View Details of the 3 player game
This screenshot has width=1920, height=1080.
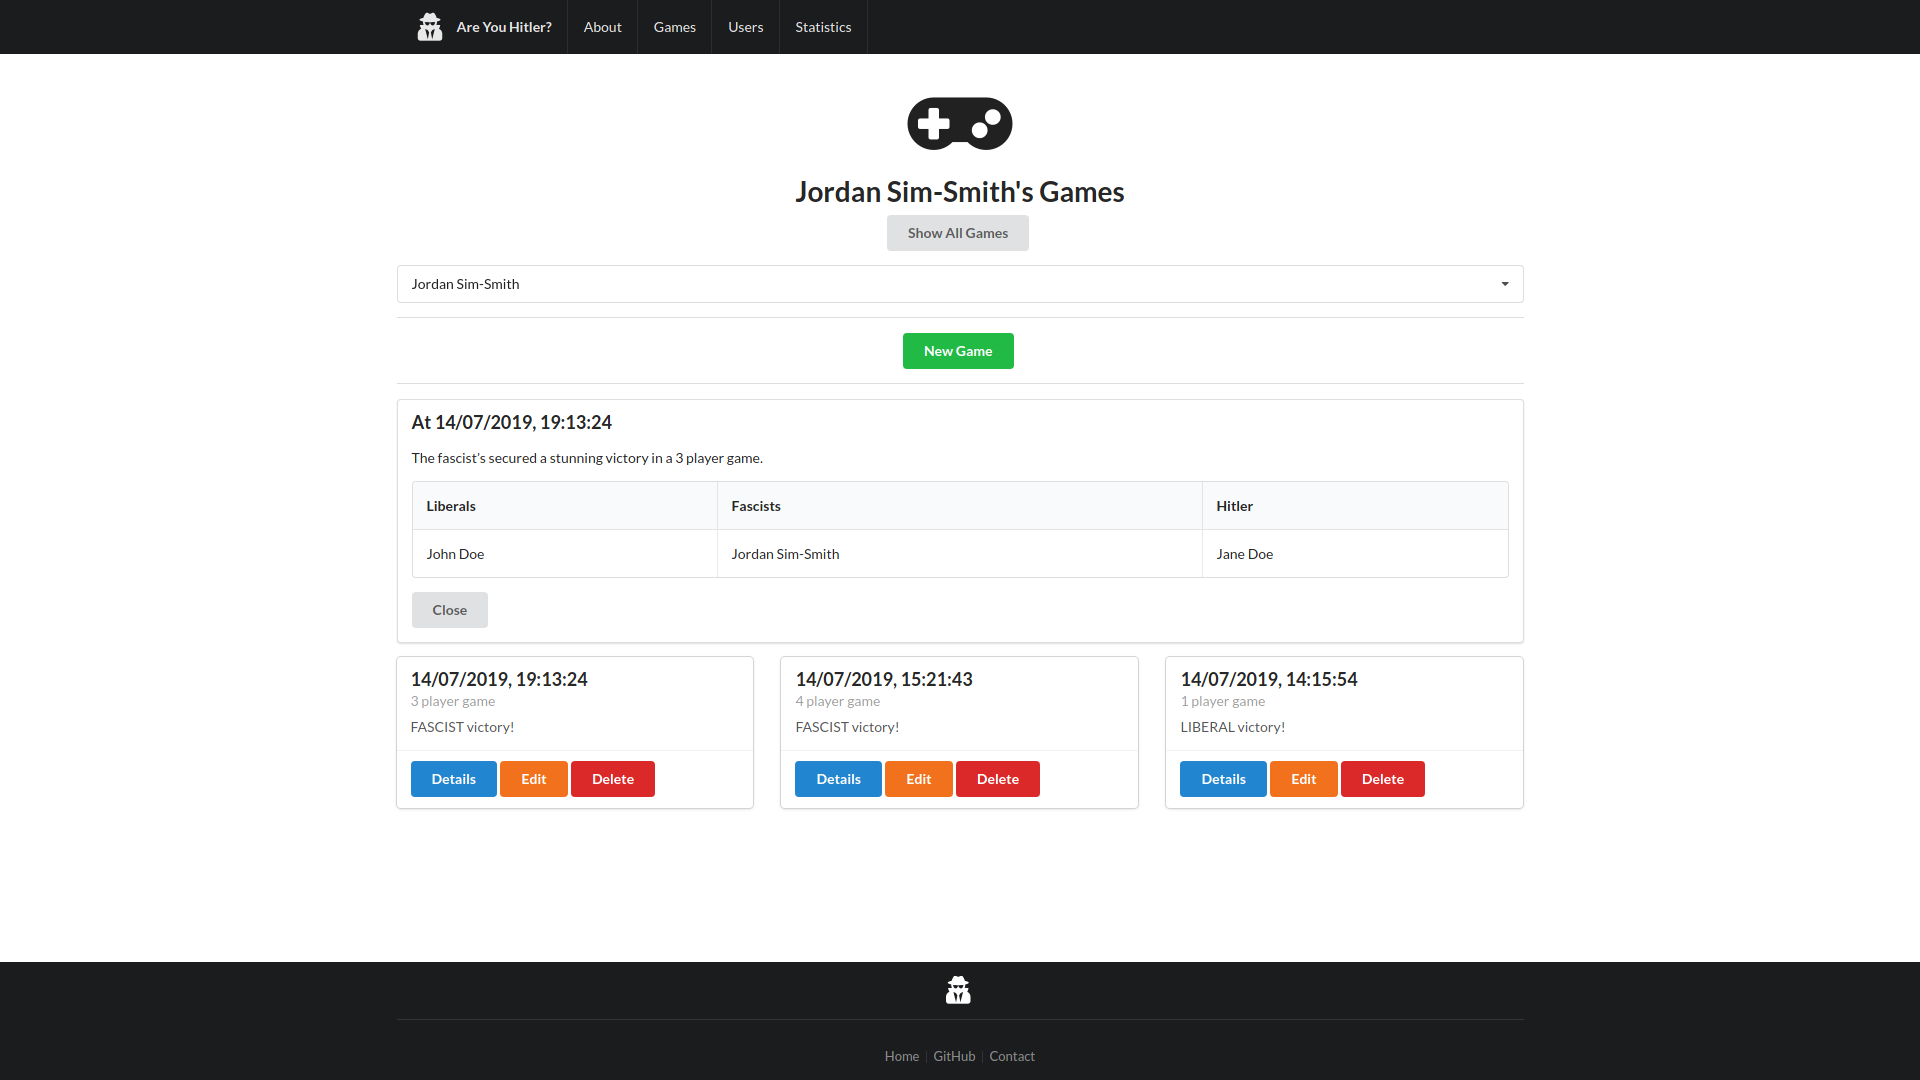(453, 779)
